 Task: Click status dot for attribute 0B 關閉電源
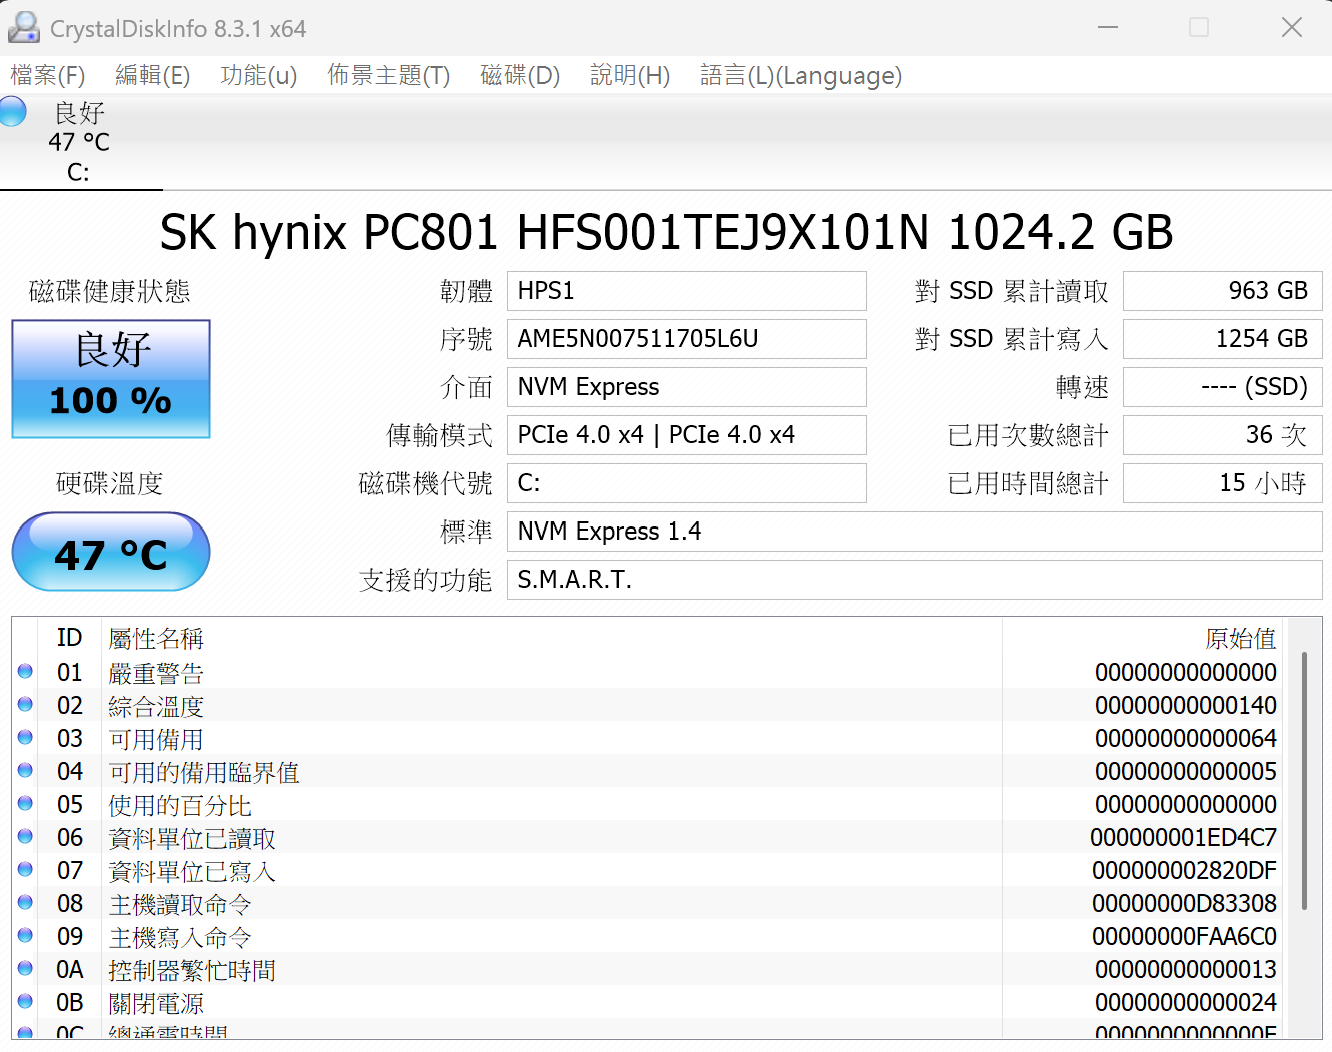pyautogui.click(x=26, y=1002)
